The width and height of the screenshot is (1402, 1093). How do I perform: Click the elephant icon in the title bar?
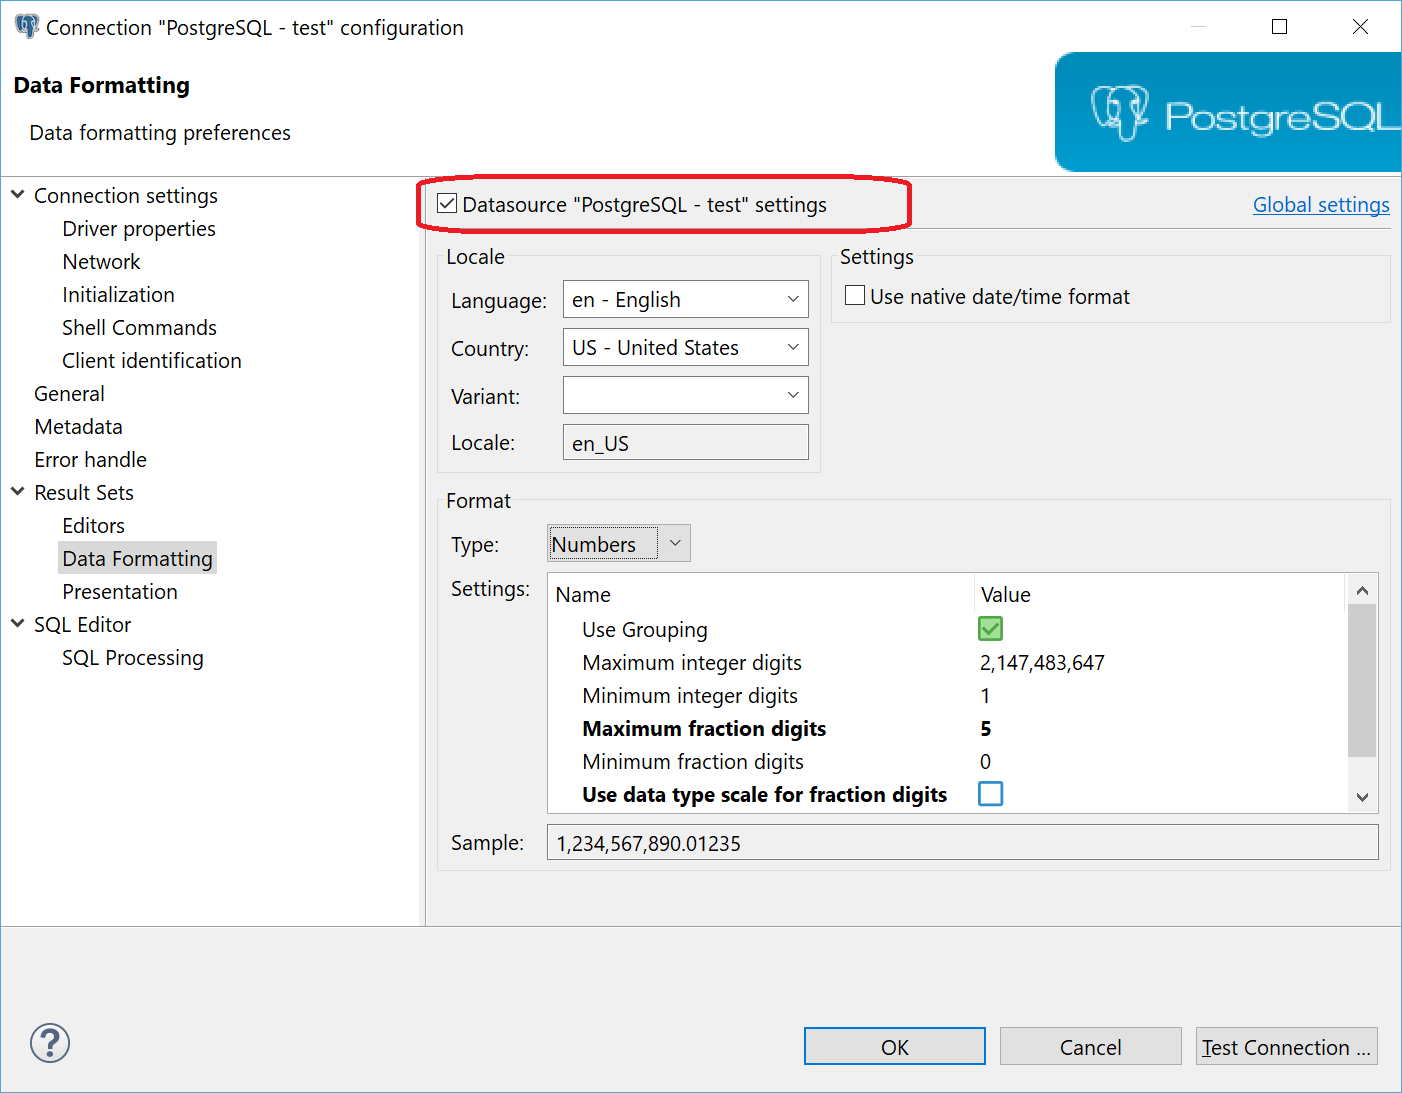coord(26,26)
